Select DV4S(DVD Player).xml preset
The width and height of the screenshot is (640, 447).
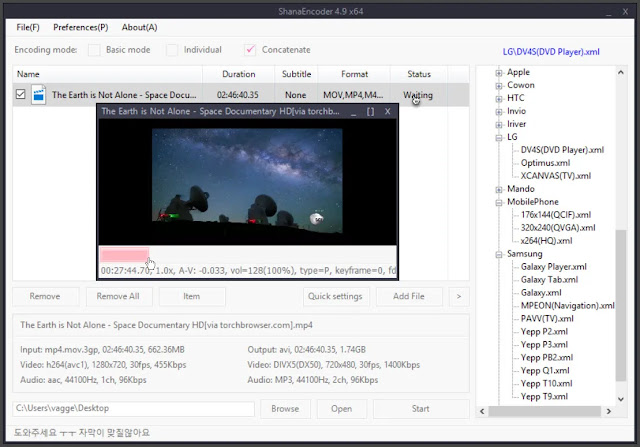click(x=562, y=150)
